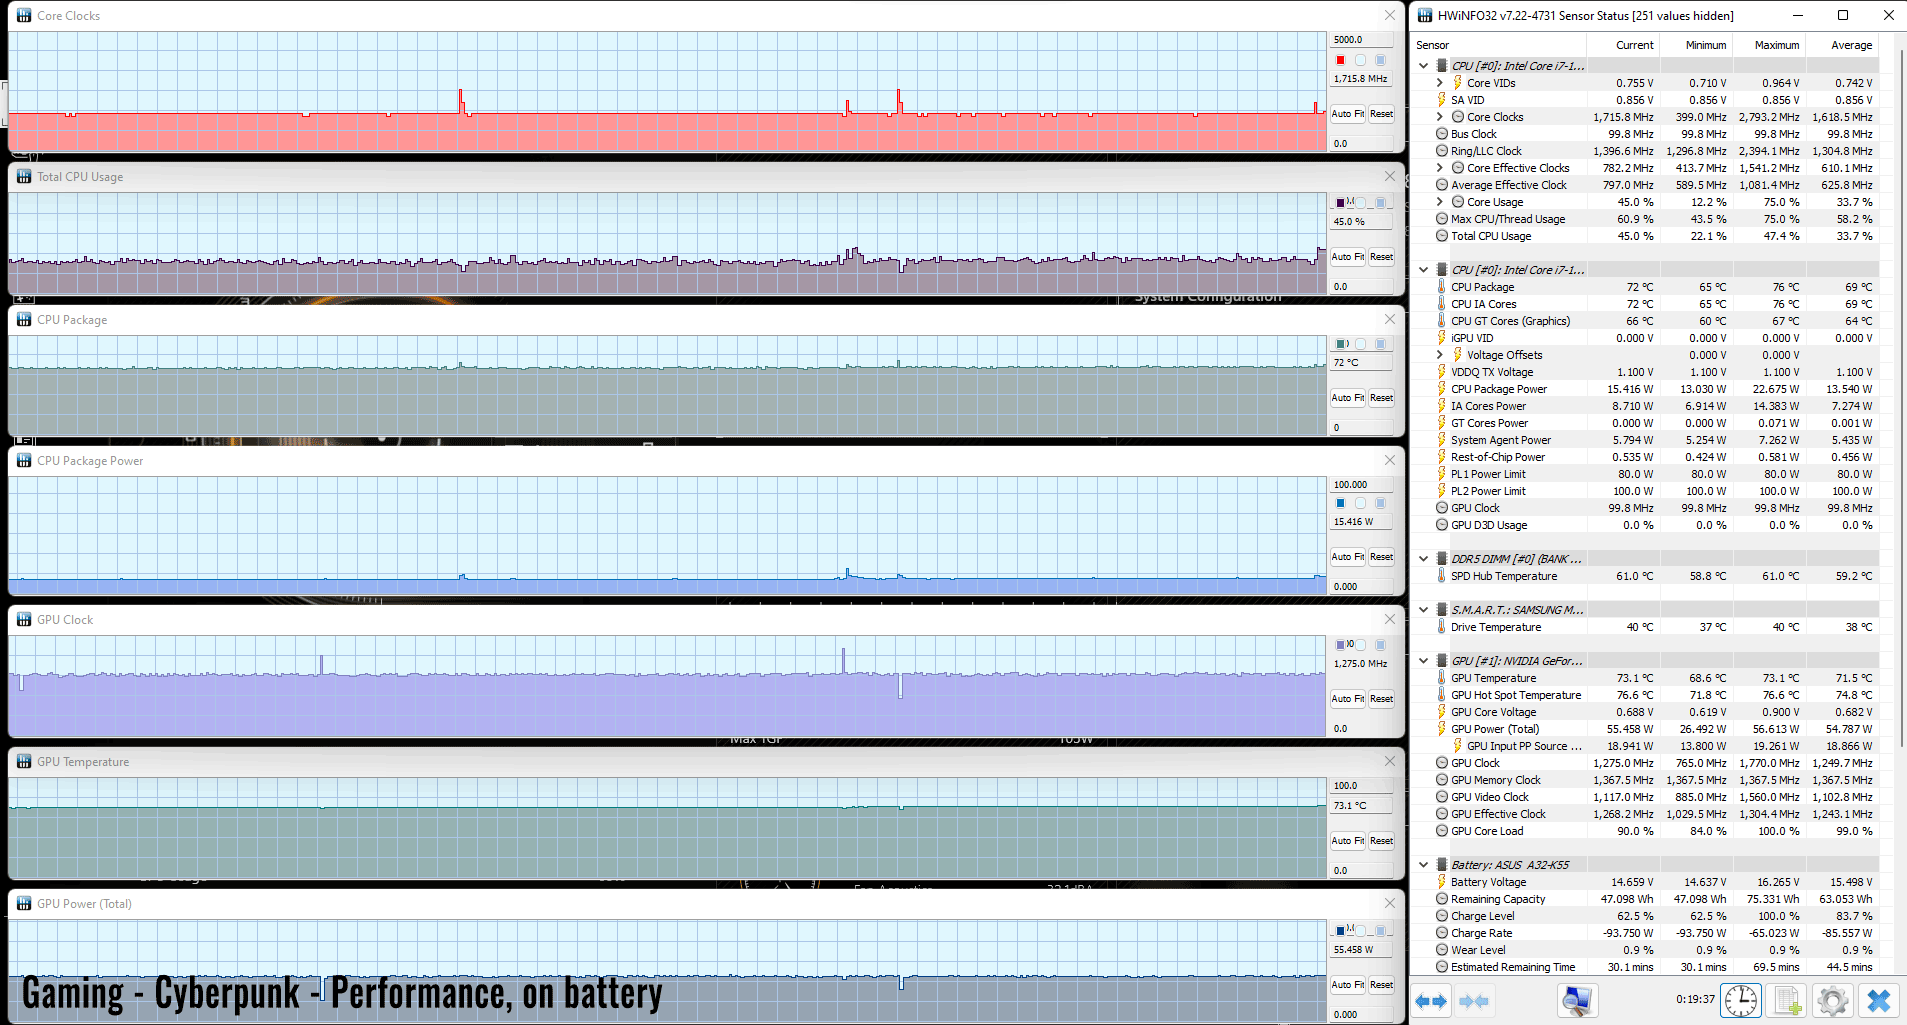Viewport: 1907px width, 1025px height.
Task: Click the expand sensor columns arrows icon
Action: pos(1431,1000)
